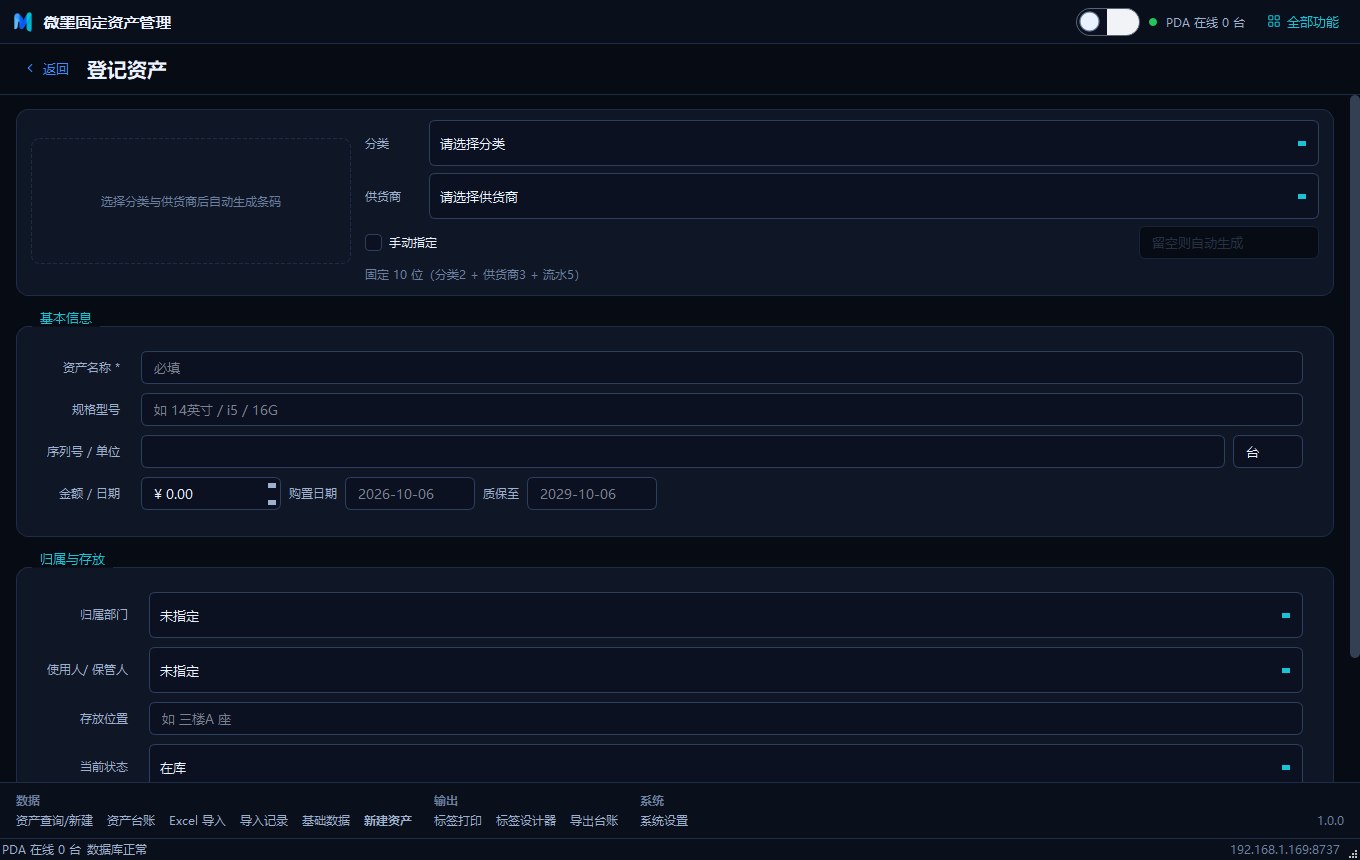Click 导出台账 in the bottom navigation
The width and height of the screenshot is (1360, 860).
point(594,821)
